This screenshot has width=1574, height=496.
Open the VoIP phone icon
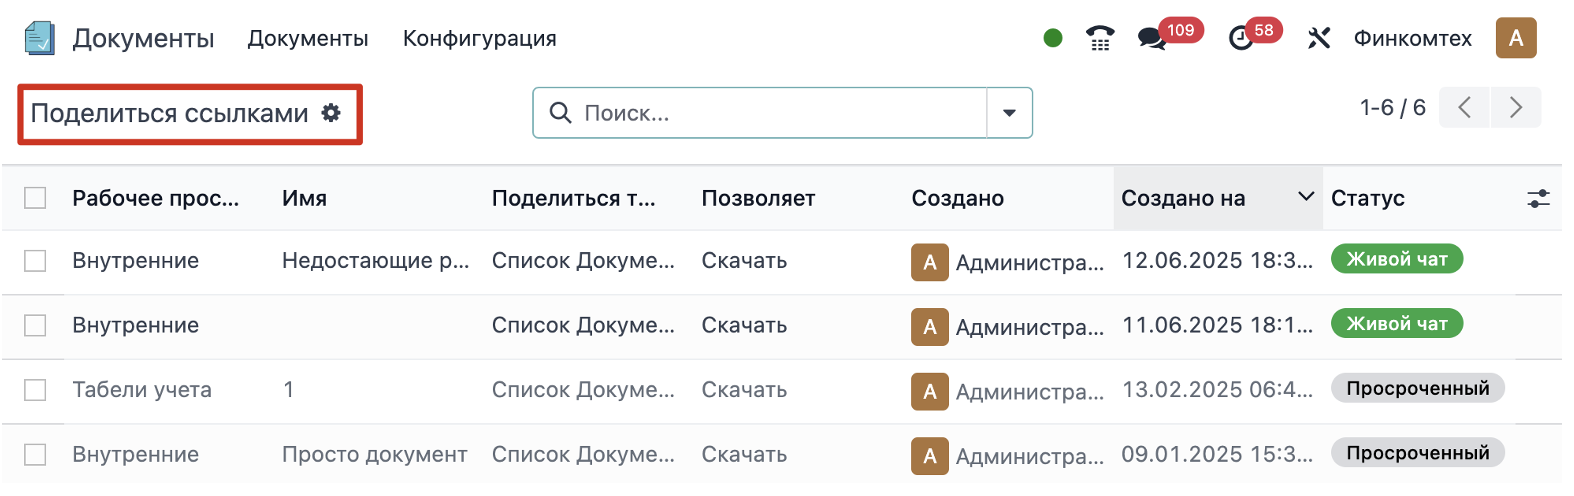pyautogui.click(x=1100, y=39)
